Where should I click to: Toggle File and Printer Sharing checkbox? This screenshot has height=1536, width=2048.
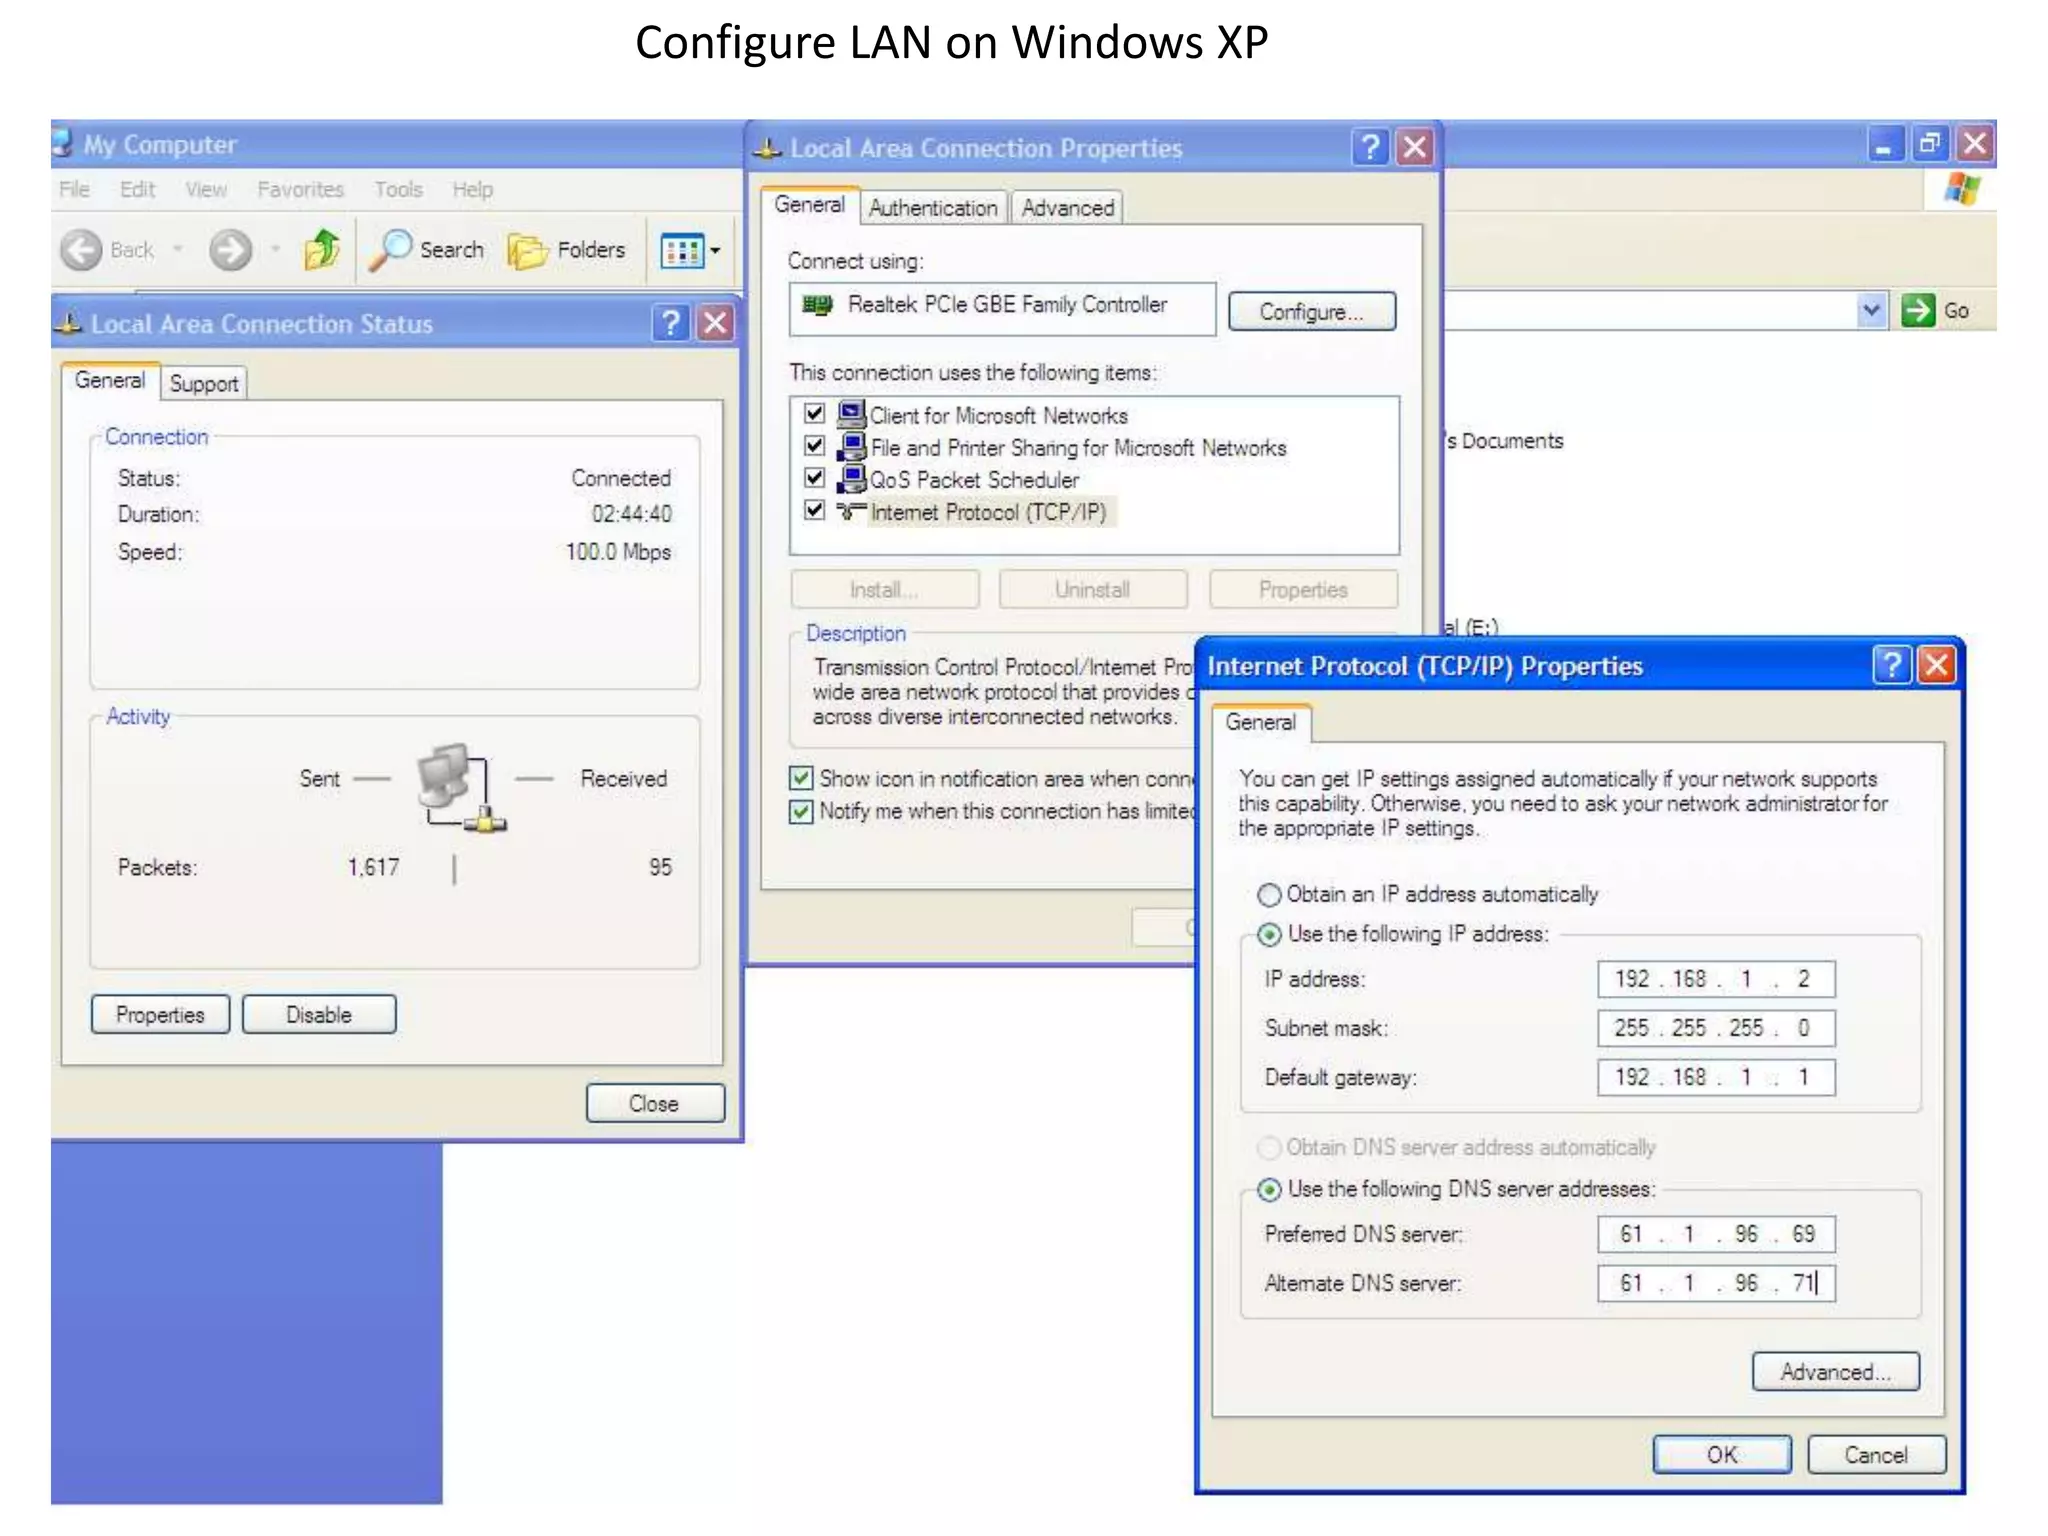tap(815, 446)
